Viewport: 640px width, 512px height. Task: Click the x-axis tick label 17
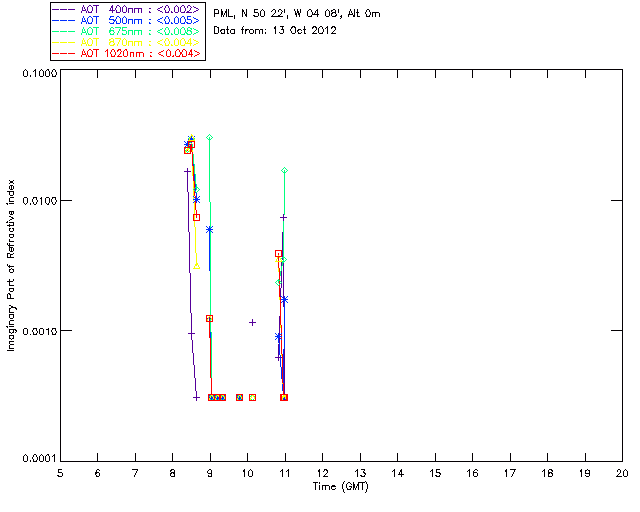pos(510,473)
